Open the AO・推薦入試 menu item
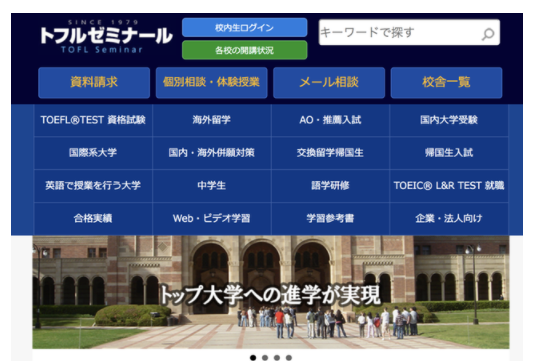The height and width of the screenshot is (361, 537). (330, 120)
